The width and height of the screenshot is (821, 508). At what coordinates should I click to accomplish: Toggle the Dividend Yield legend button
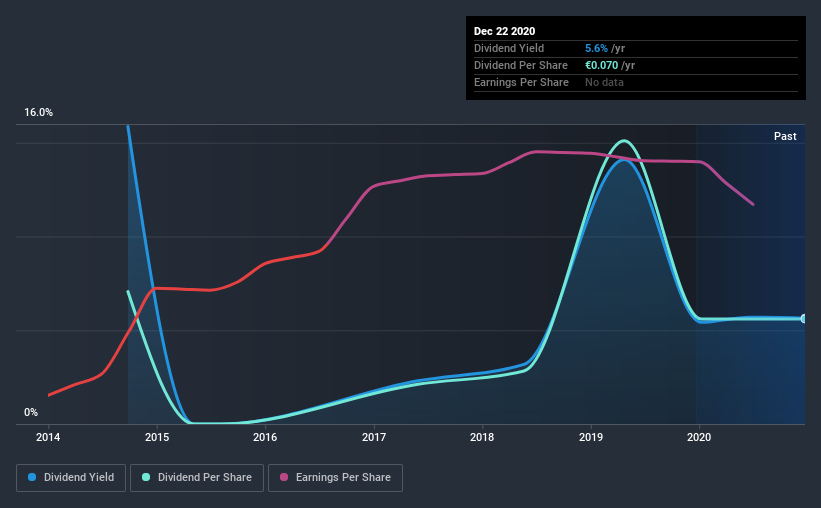(x=71, y=478)
